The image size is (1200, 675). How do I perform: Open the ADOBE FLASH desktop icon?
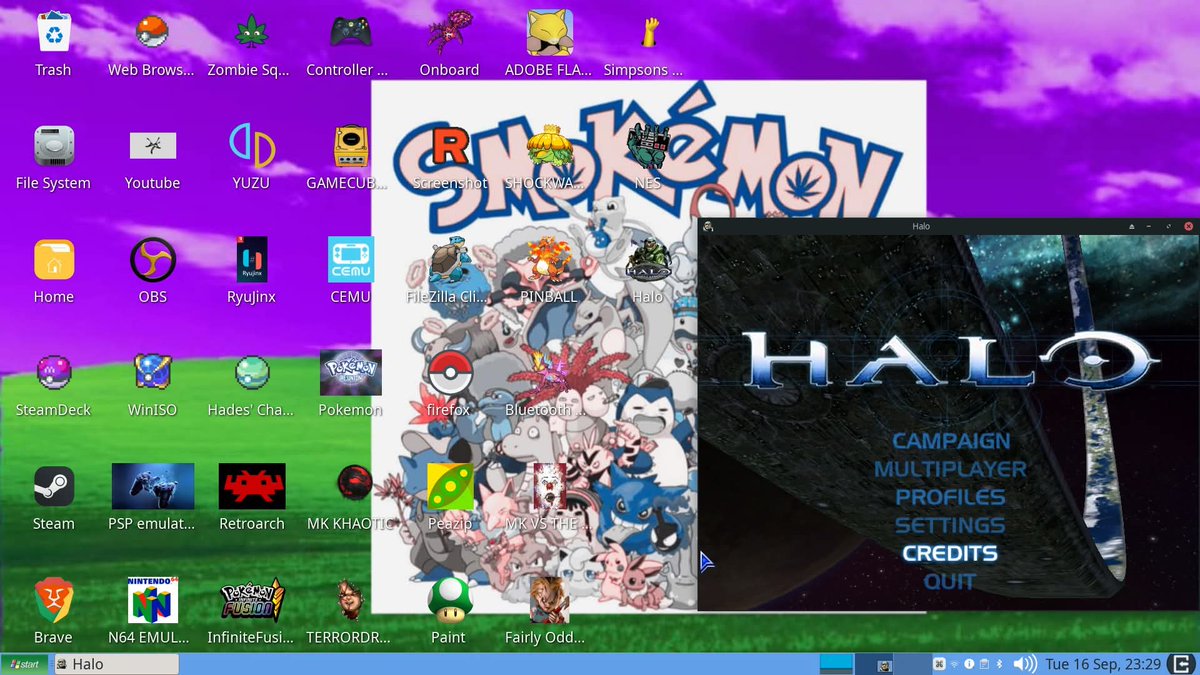click(x=549, y=33)
